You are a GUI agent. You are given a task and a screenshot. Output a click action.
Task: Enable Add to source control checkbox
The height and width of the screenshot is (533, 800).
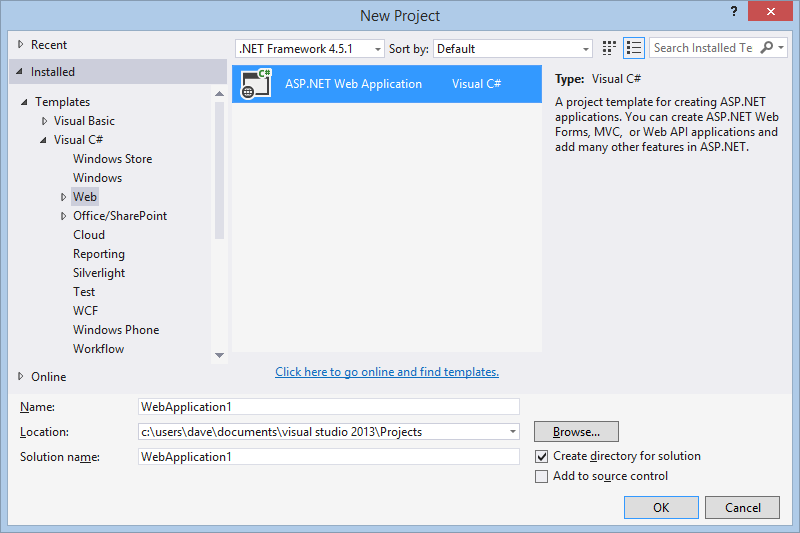click(x=541, y=476)
